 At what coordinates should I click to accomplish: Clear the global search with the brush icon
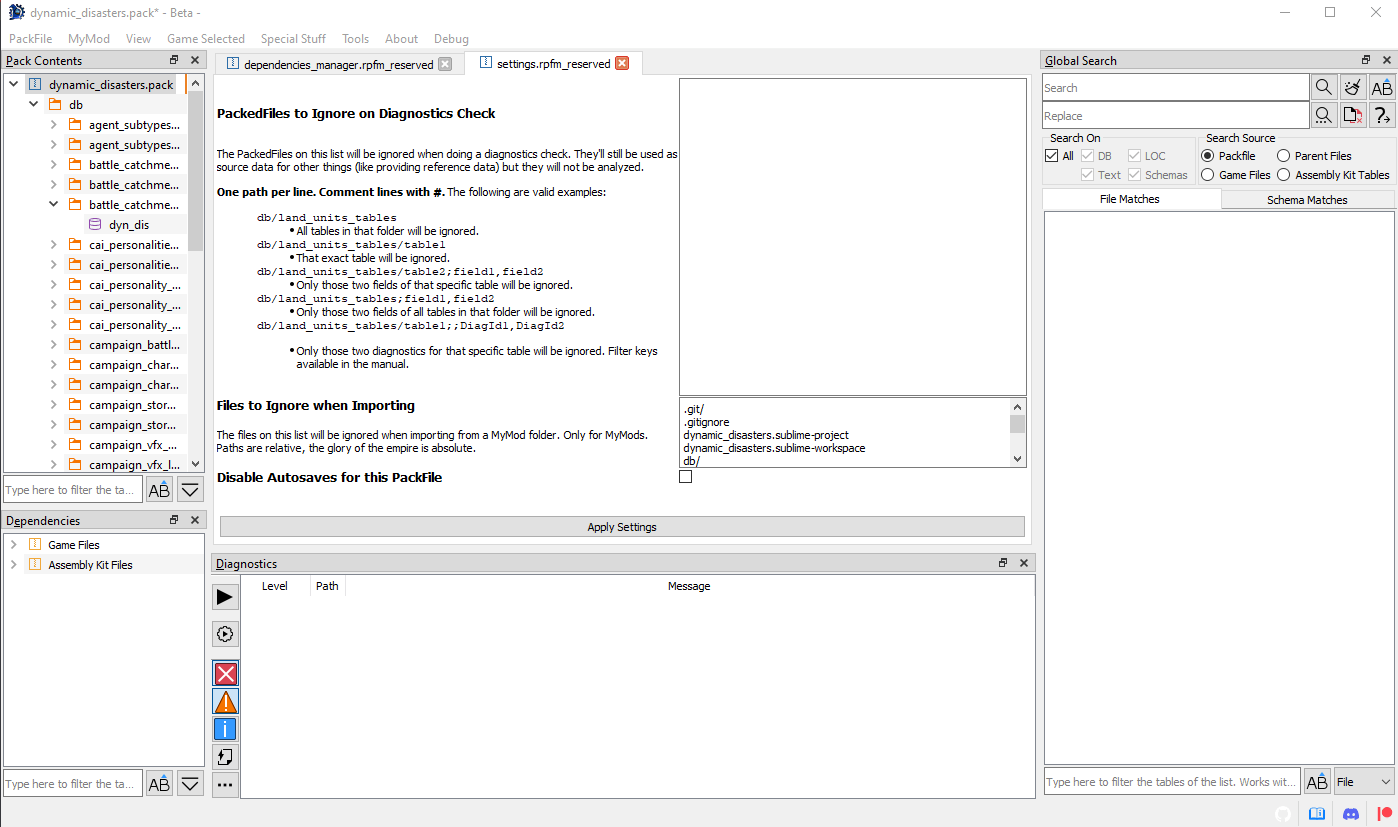point(1352,87)
